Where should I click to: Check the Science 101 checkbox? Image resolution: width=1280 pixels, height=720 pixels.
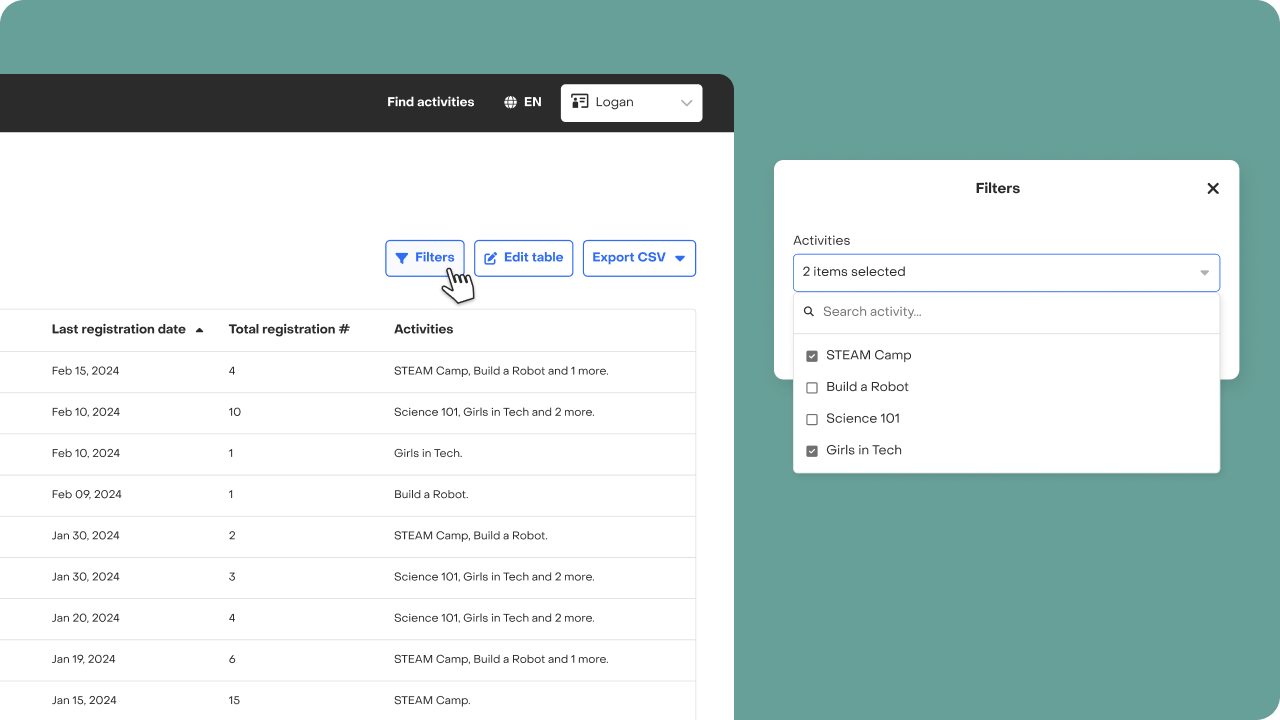(x=812, y=419)
